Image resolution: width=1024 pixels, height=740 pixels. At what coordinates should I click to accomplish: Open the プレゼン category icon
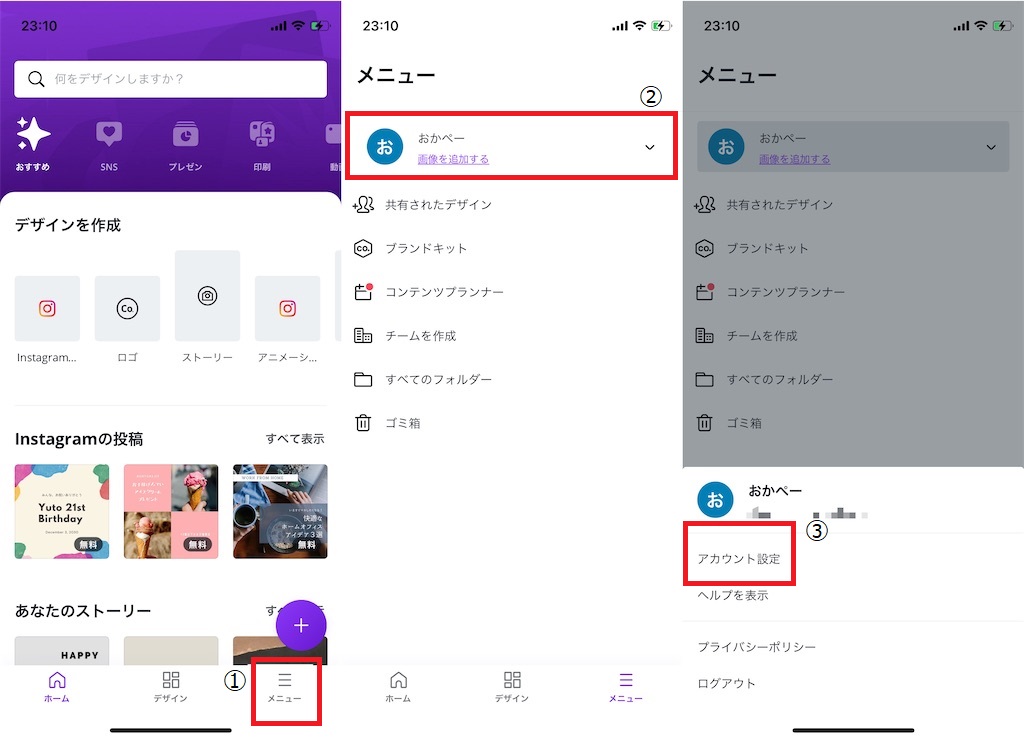tap(185, 134)
